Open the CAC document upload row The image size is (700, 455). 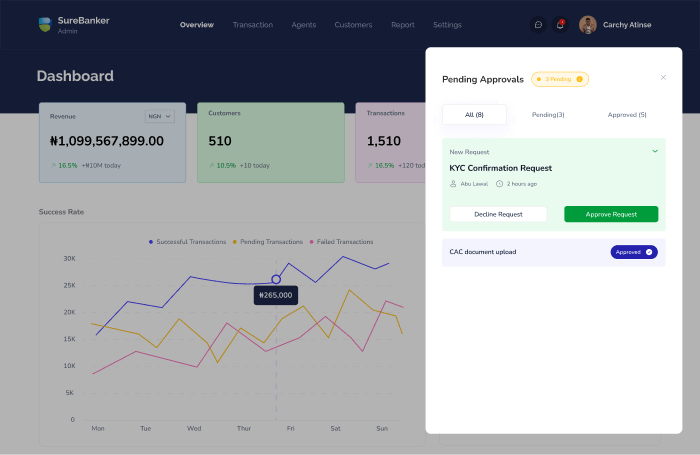click(x=554, y=252)
